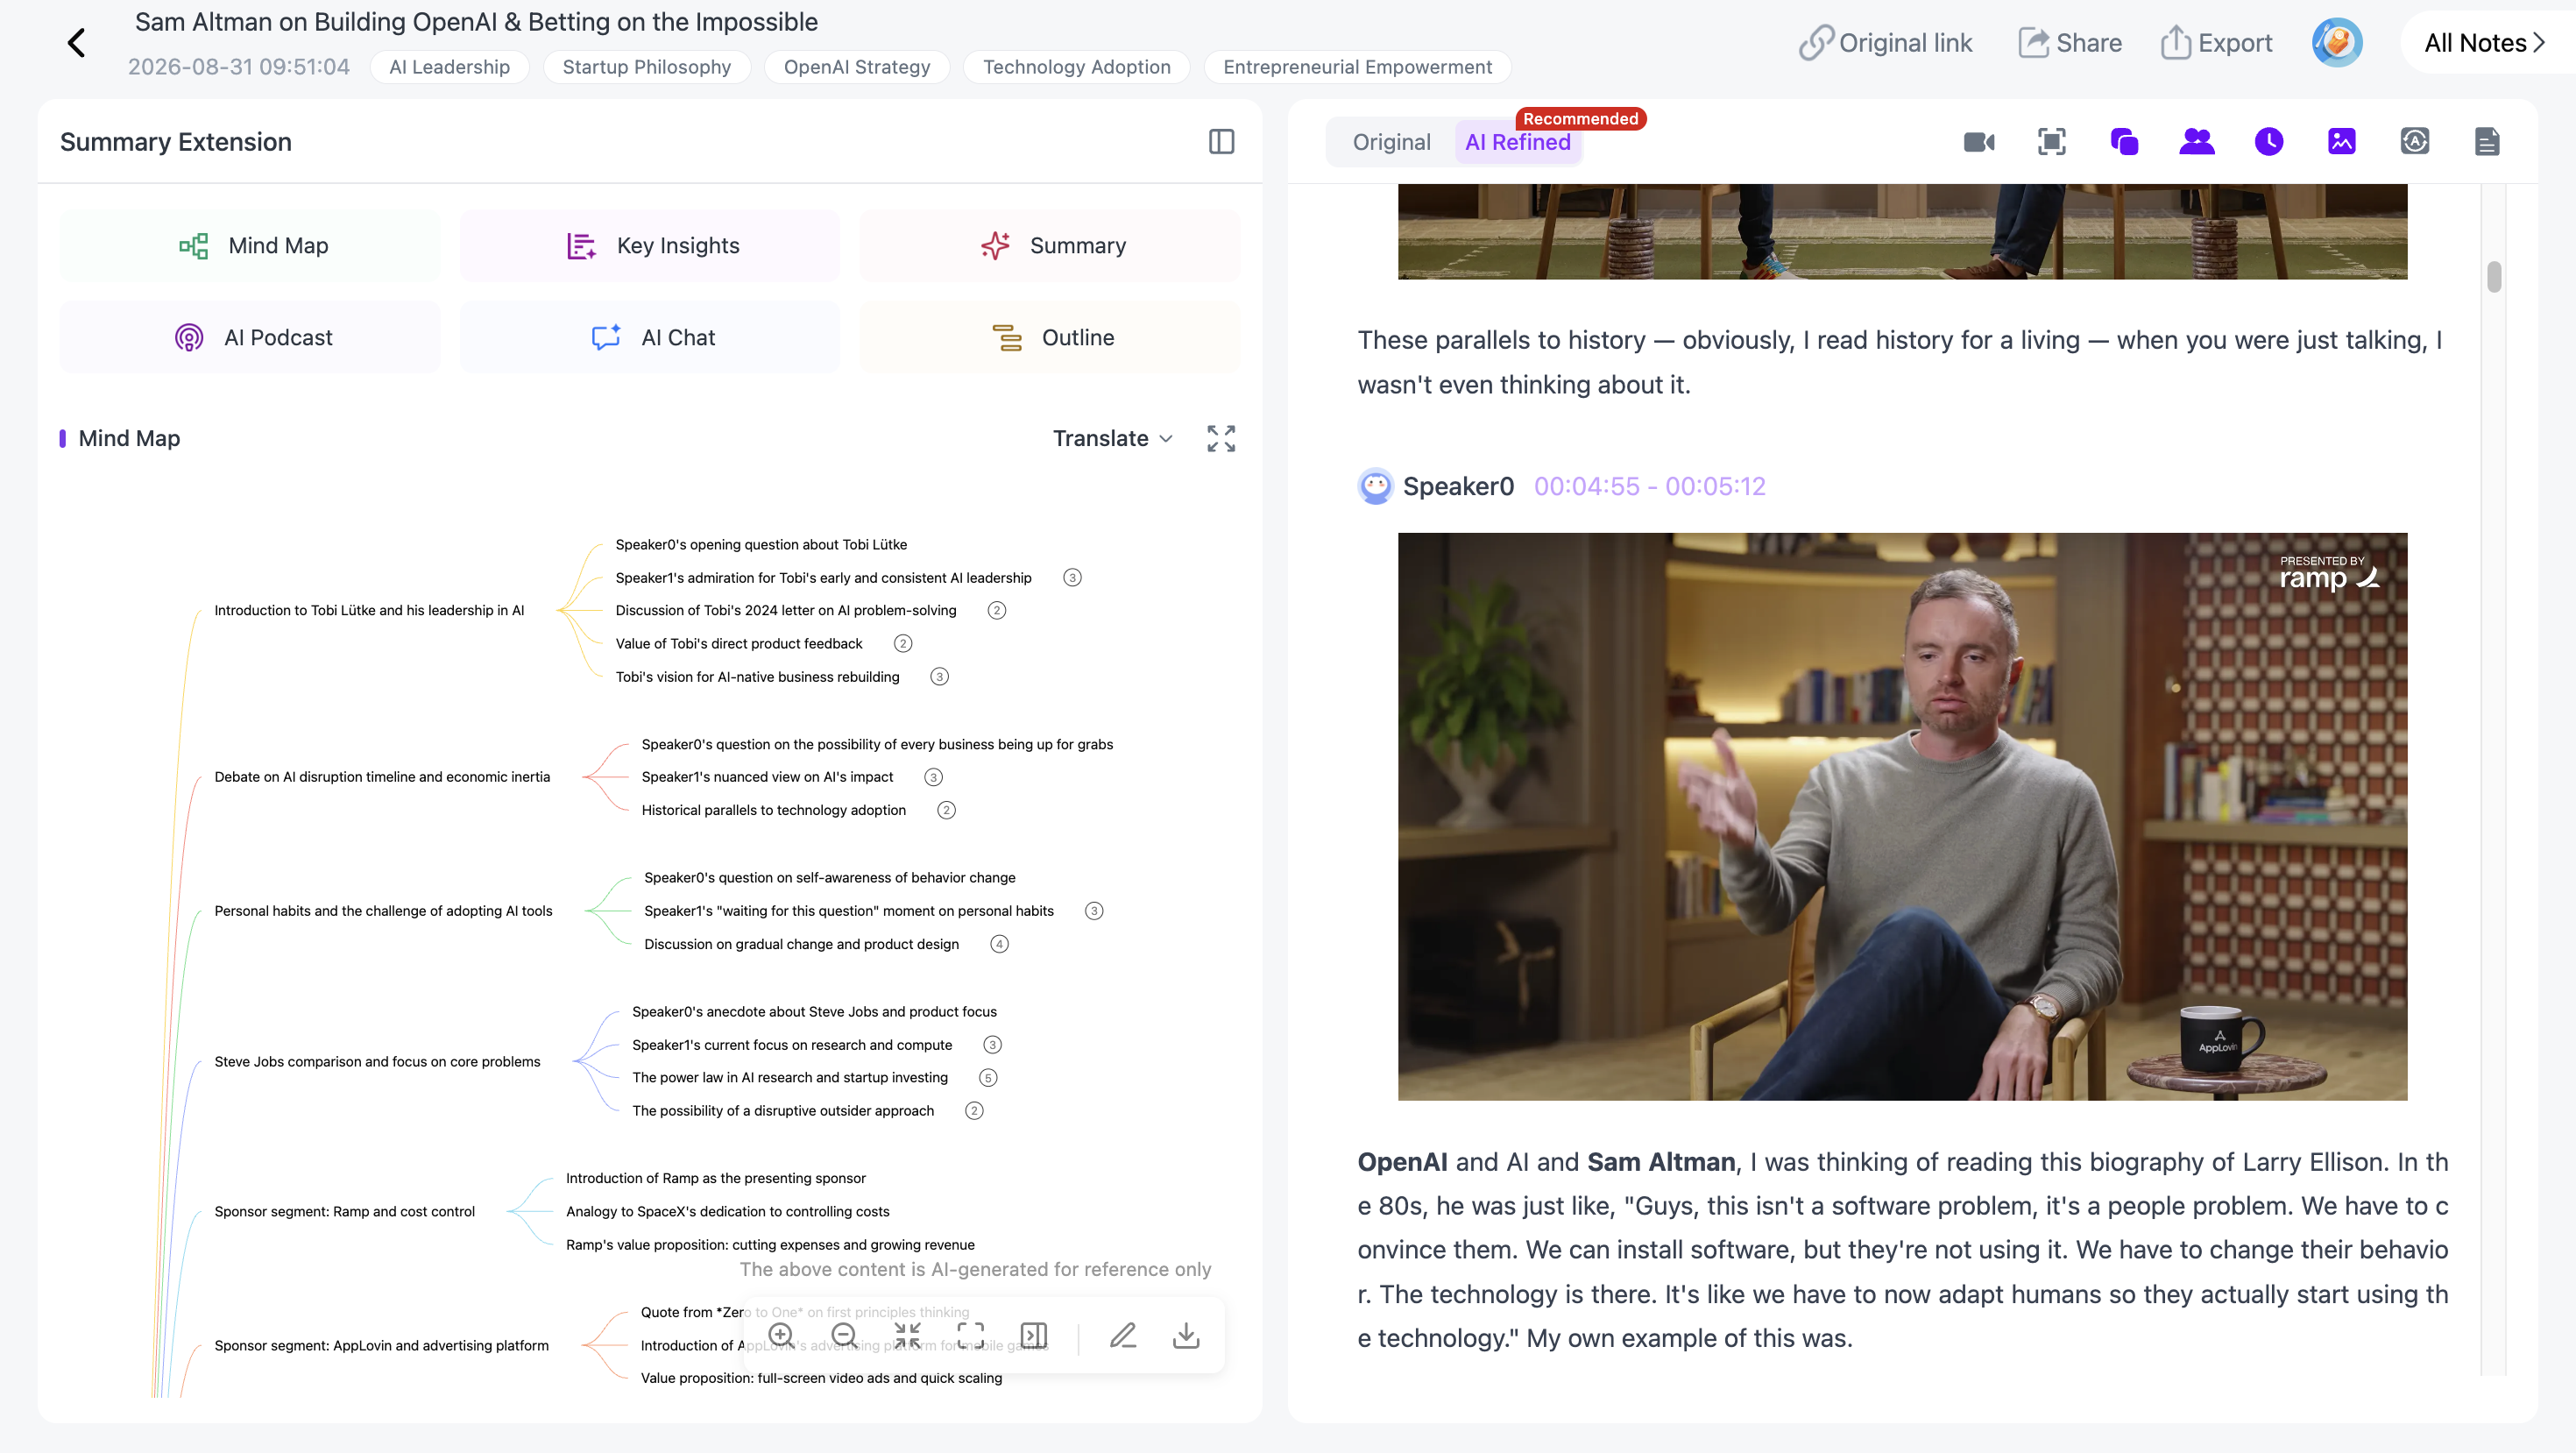This screenshot has height=1453, width=2576.
Task: Expand "Value of Tobi's direct product feedback" count
Action: click(x=903, y=644)
